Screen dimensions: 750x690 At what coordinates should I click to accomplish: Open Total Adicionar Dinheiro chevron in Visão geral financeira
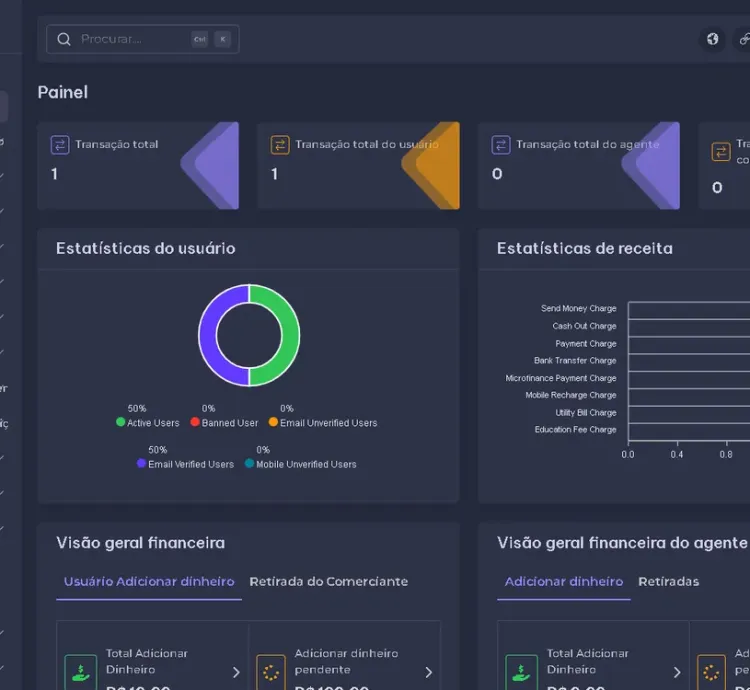coord(236,672)
